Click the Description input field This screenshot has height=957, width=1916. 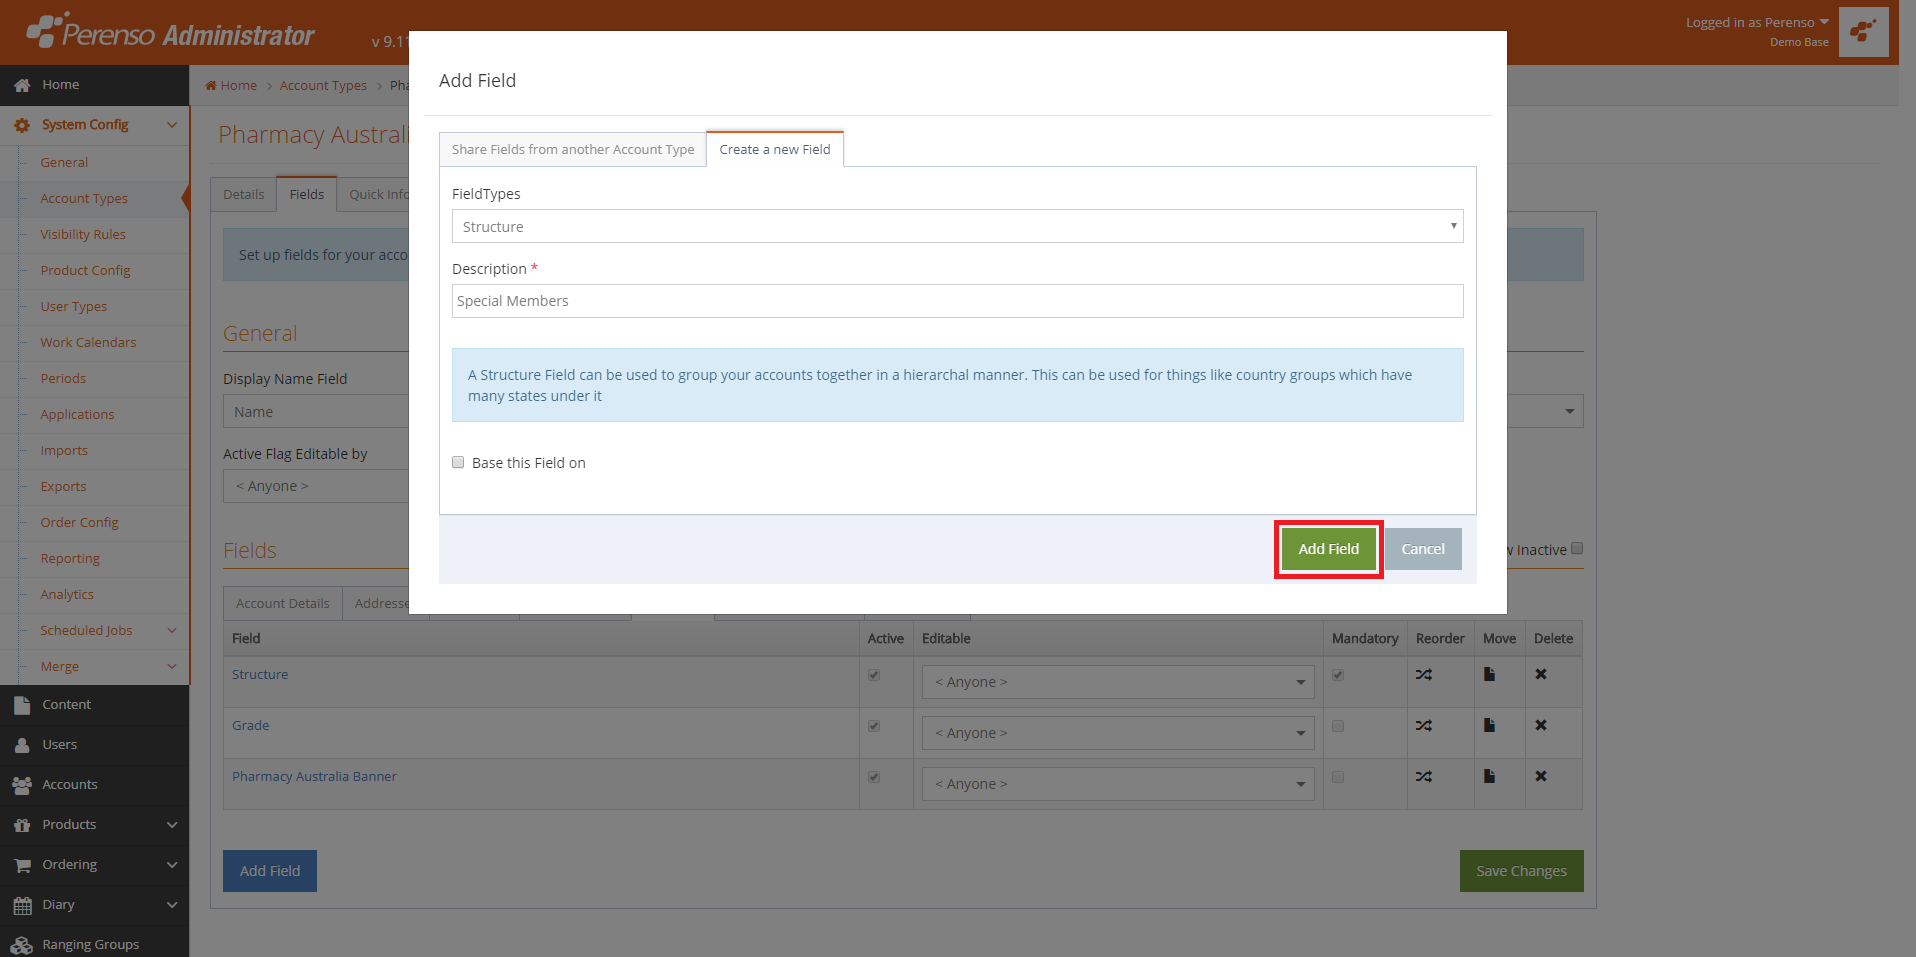click(957, 301)
